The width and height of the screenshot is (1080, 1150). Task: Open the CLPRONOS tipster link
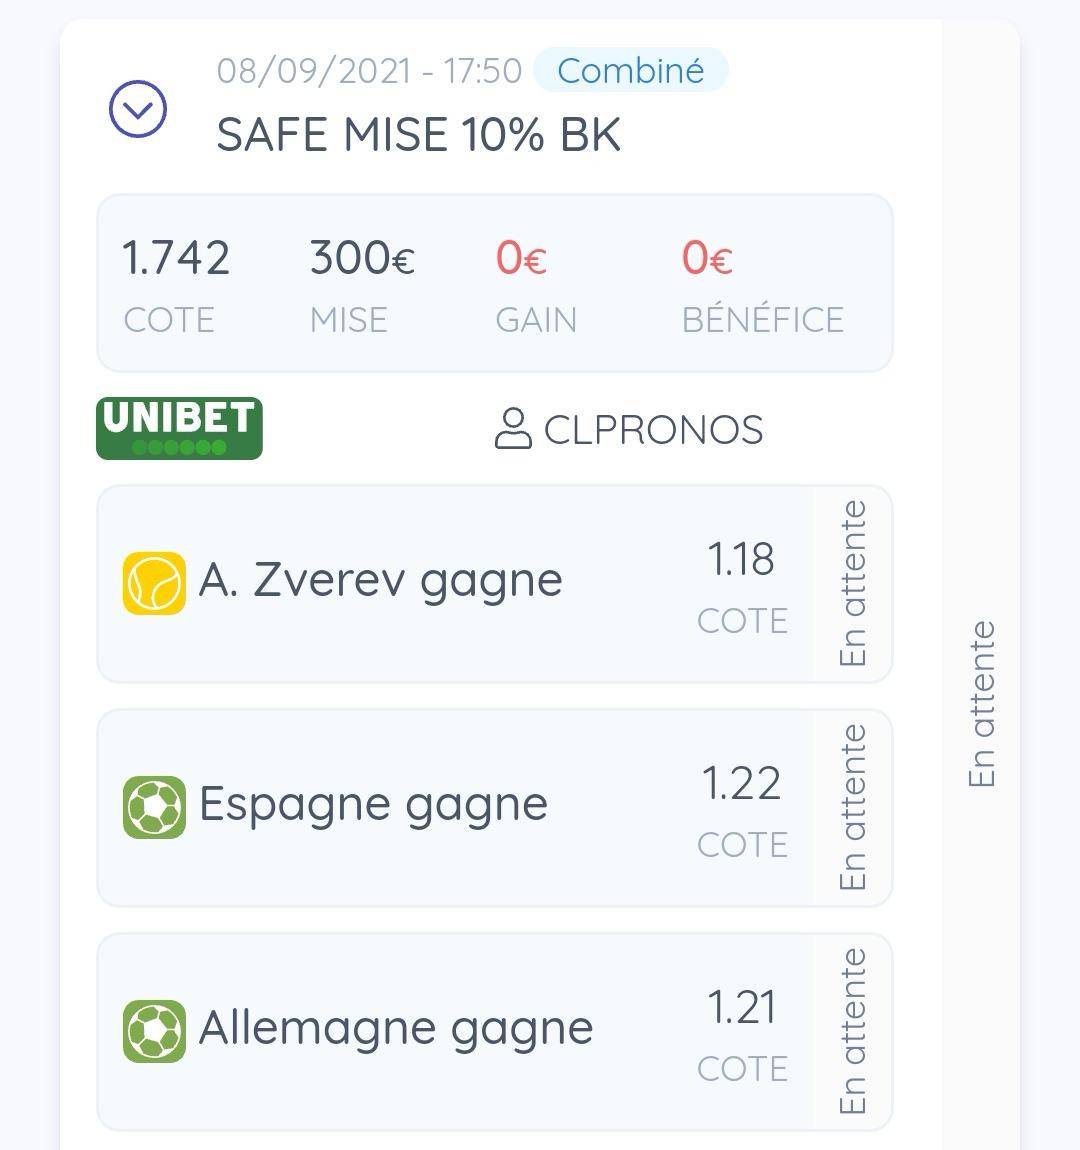pyautogui.click(x=653, y=430)
